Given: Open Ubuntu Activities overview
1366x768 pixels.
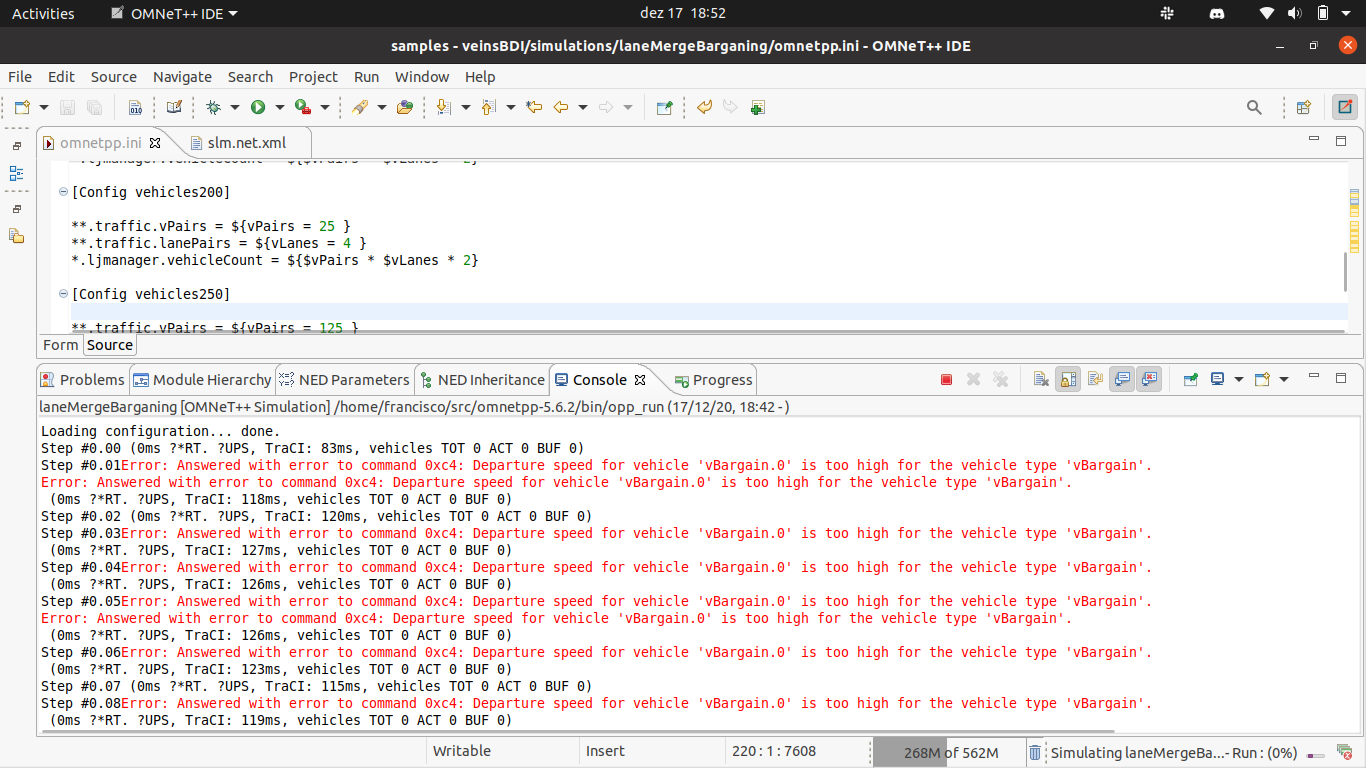Looking at the screenshot, I should point(43,13).
